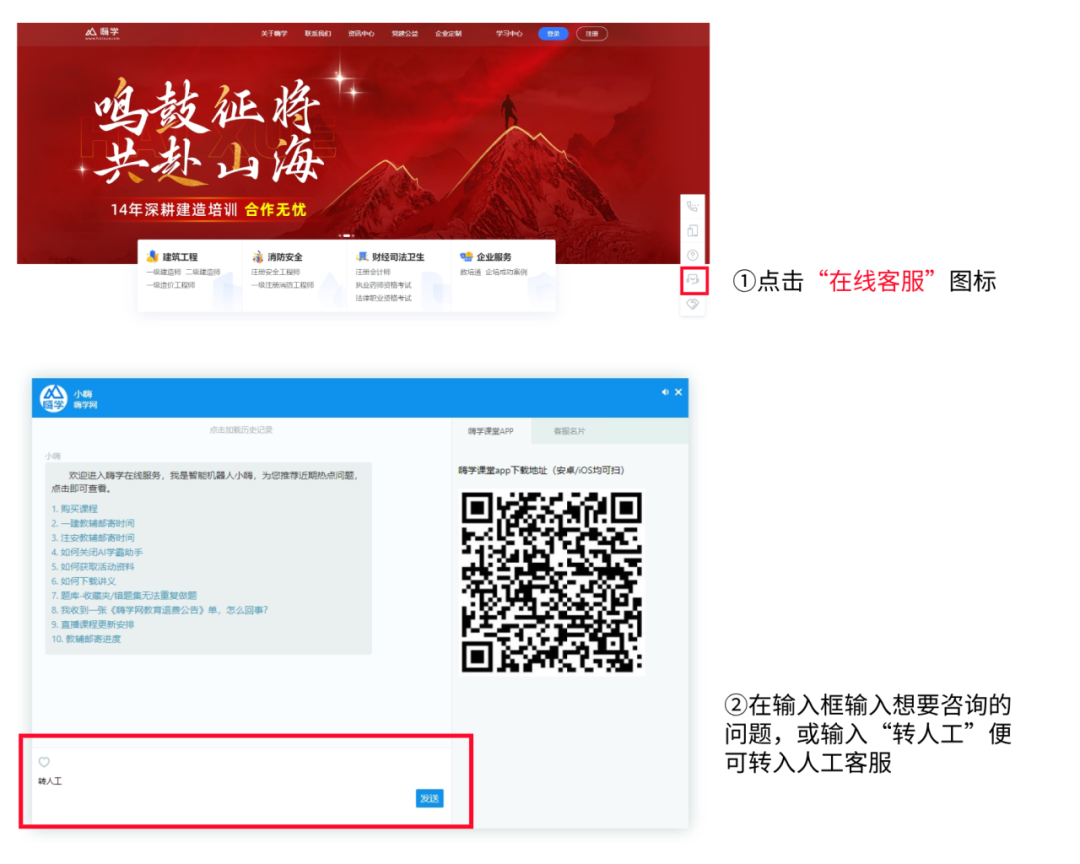1080x864 pixels.
Task: Click question 8 about 嗨学网教育退费公告
Action: pyautogui.click(x=160, y=610)
